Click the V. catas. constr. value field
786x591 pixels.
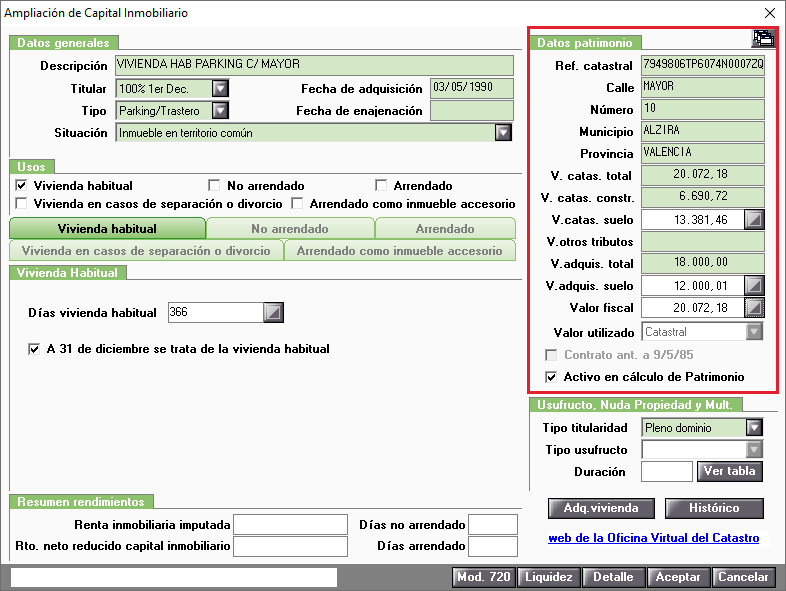[703, 198]
